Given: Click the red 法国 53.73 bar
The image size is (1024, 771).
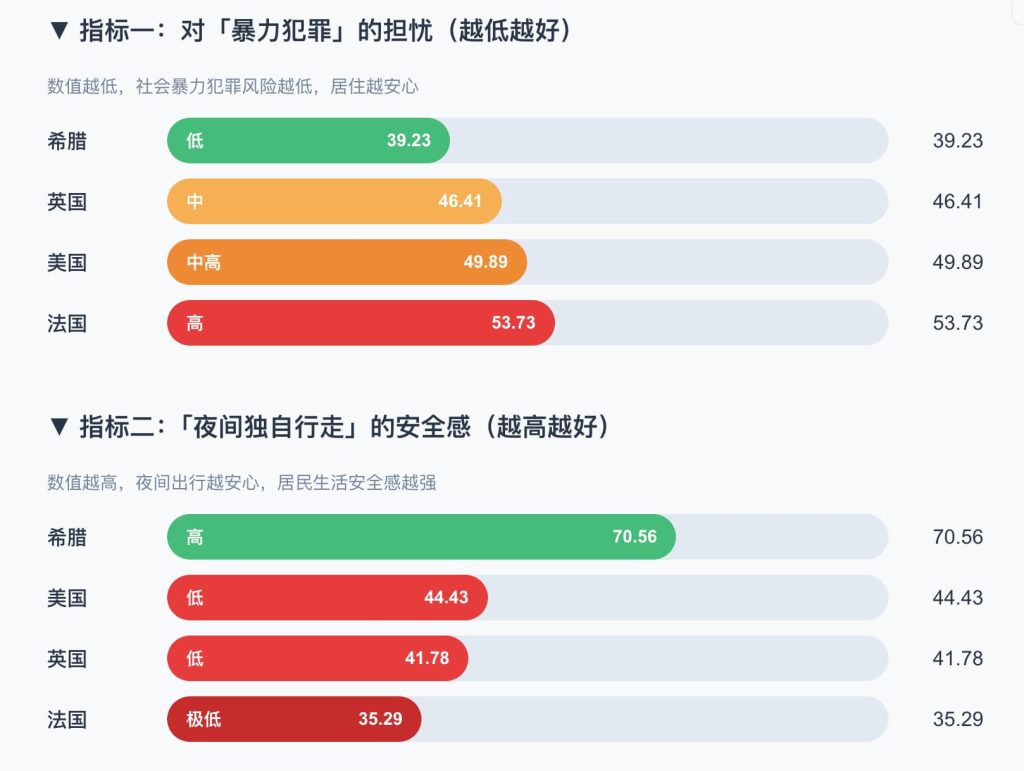Looking at the screenshot, I should [x=360, y=323].
